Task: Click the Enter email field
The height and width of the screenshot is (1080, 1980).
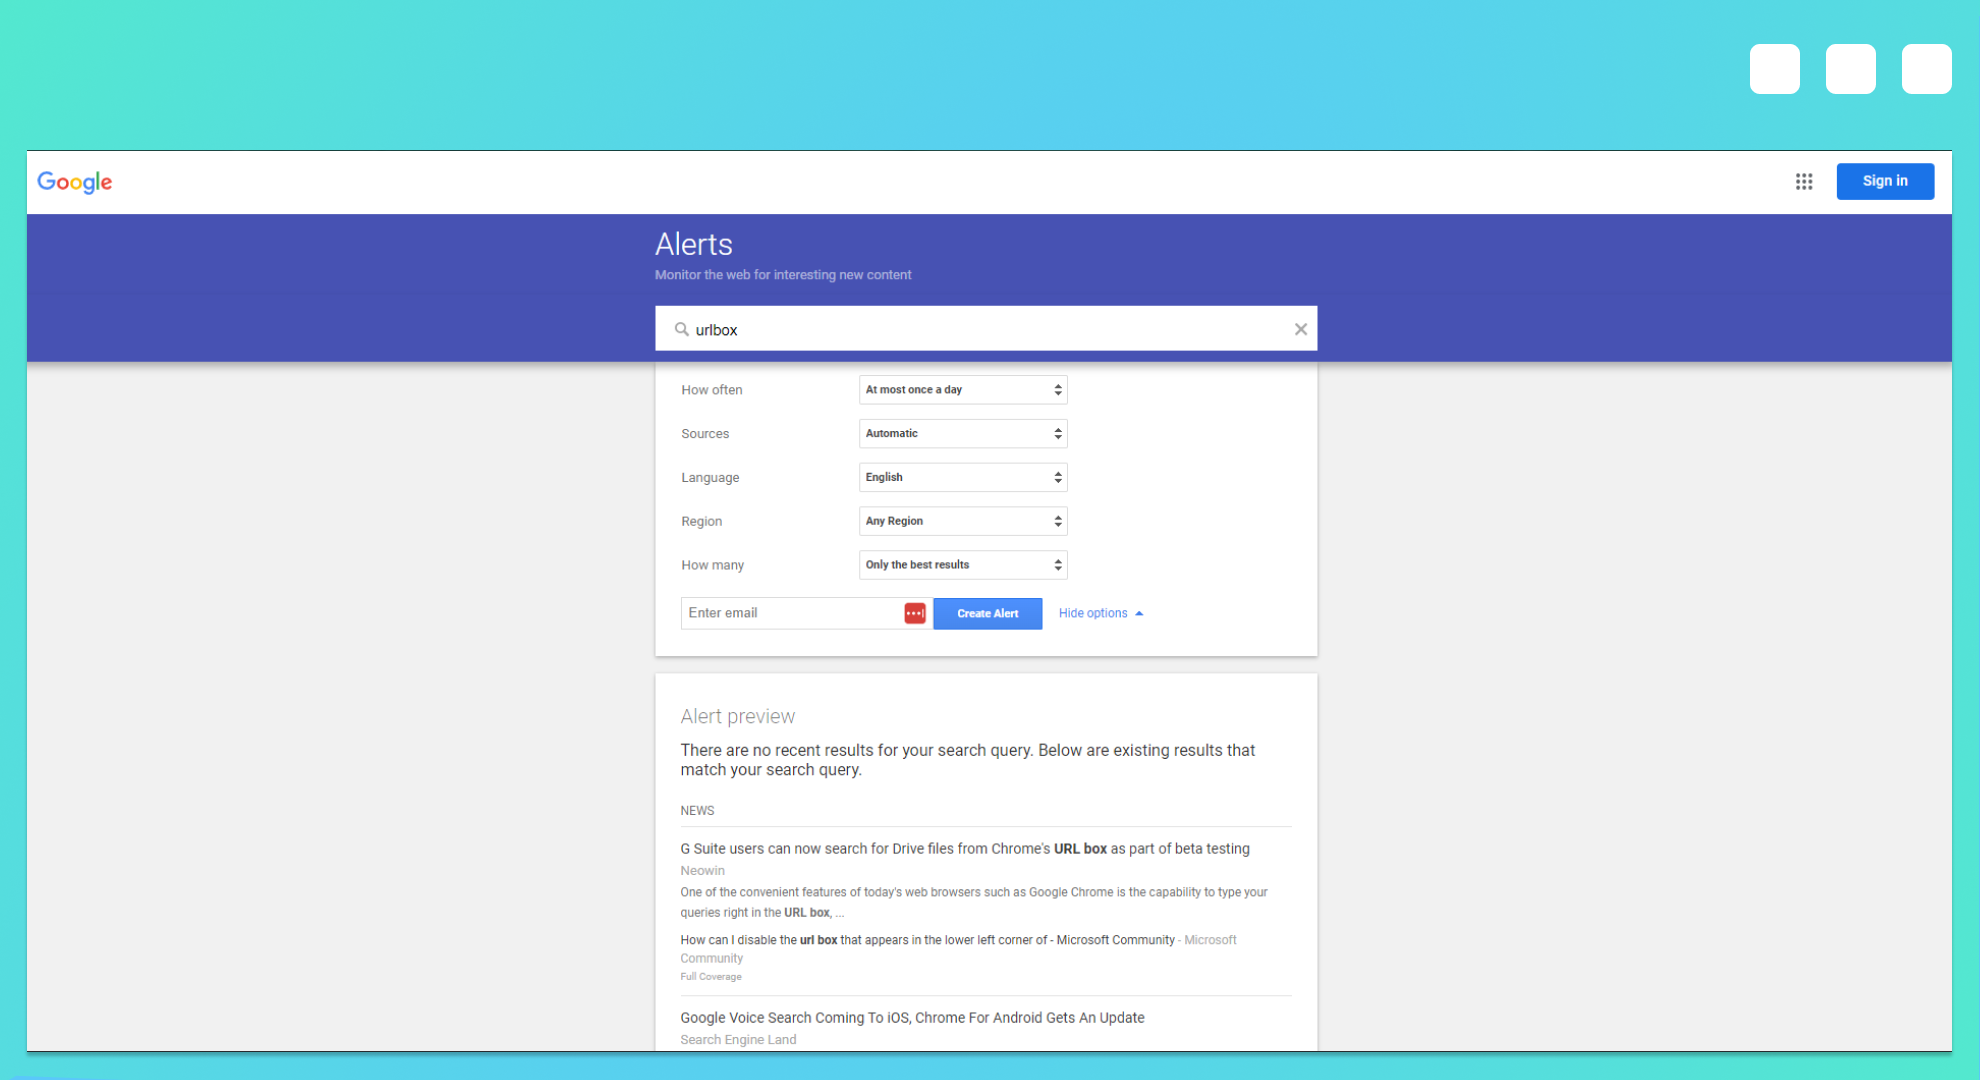Action: (792, 613)
